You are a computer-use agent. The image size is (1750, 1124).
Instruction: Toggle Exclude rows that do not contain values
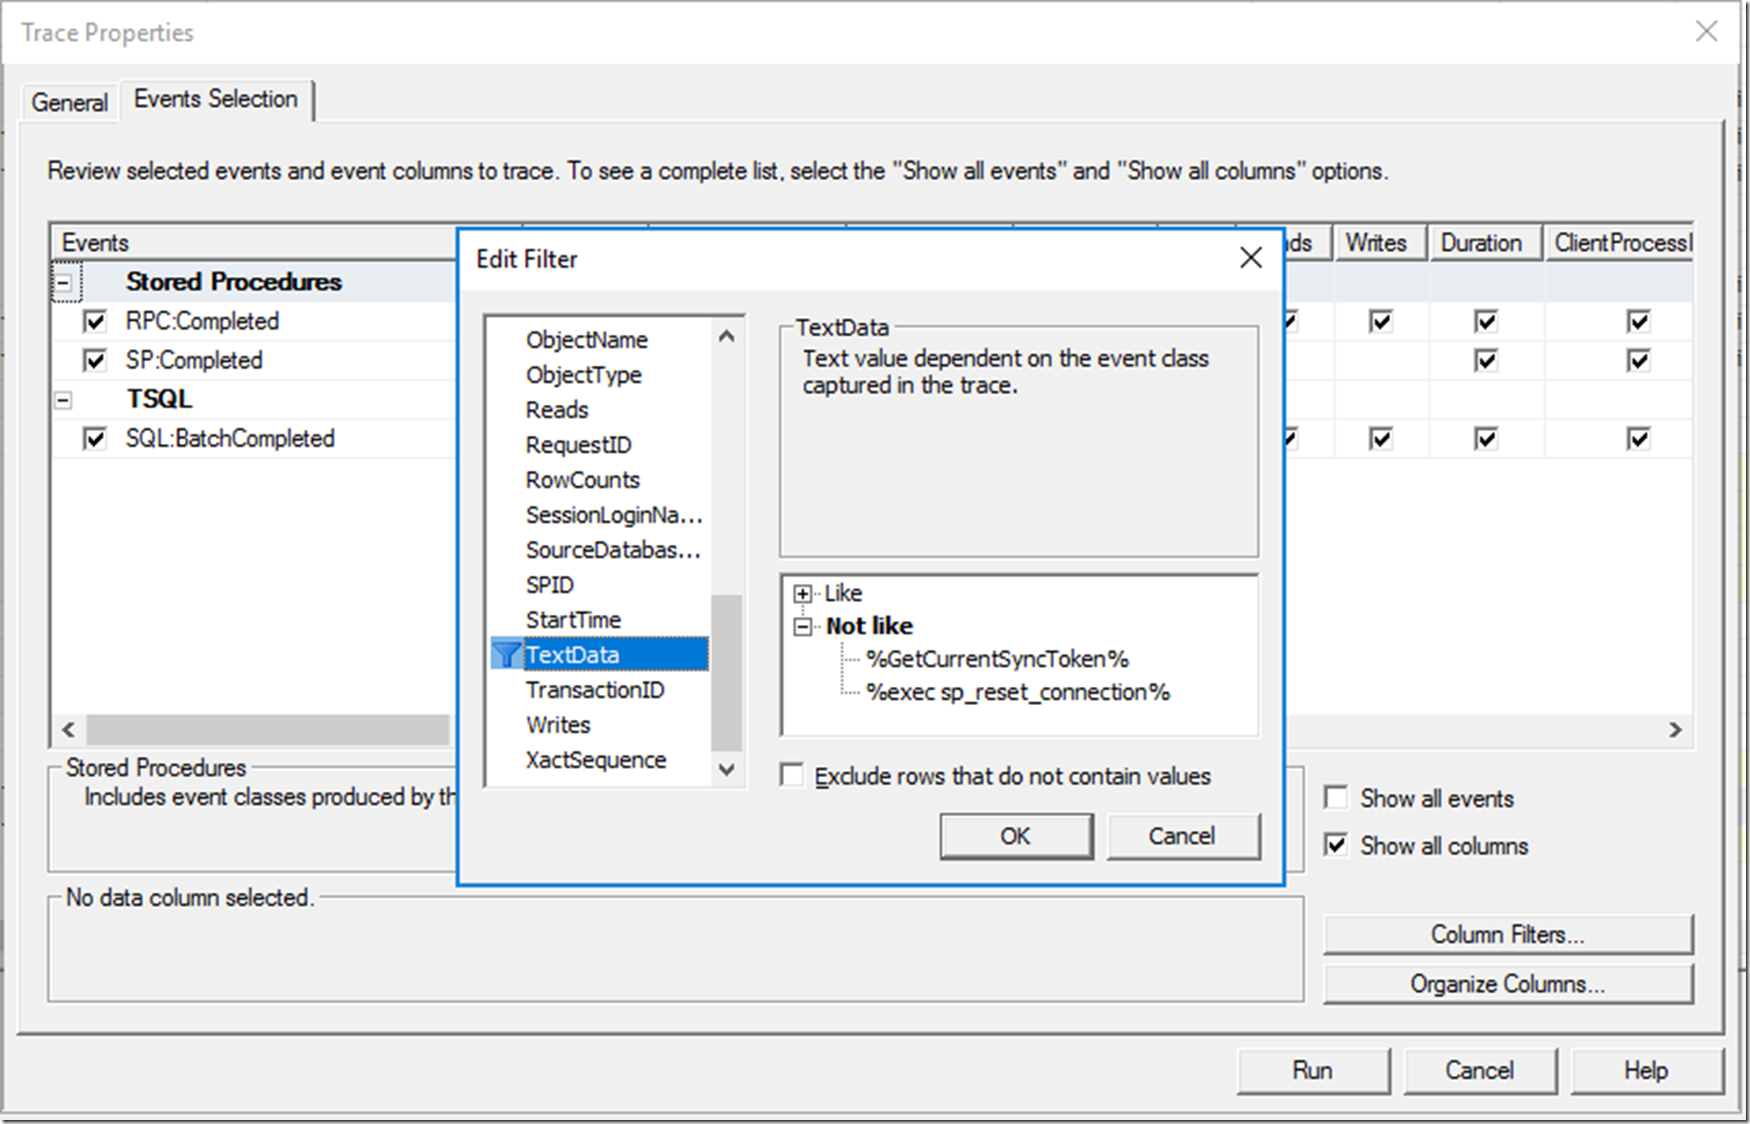coord(792,776)
